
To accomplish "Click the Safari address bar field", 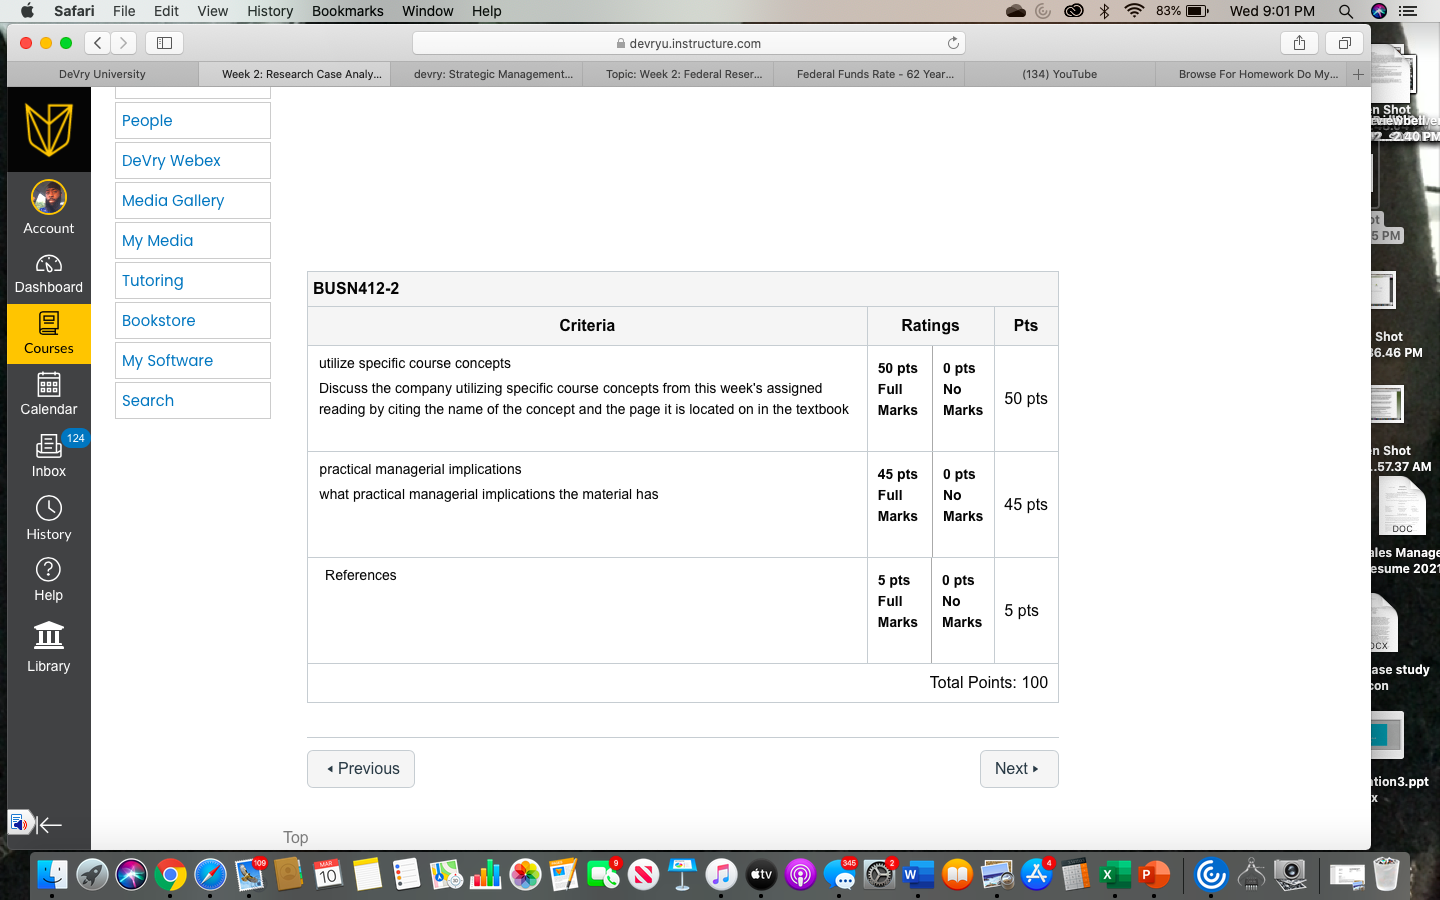I will click(x=688, y=43).
